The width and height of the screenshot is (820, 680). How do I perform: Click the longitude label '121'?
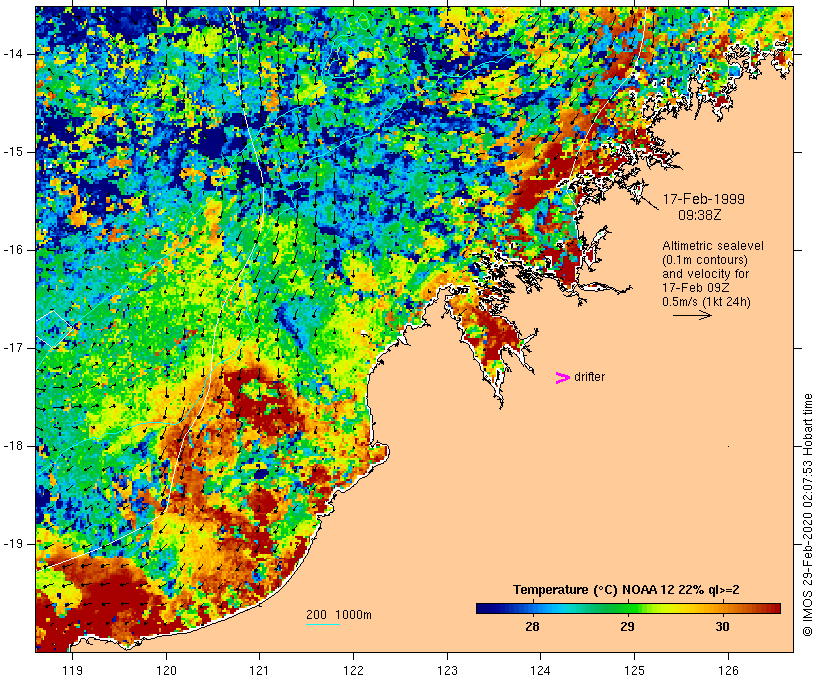[260, 670]
